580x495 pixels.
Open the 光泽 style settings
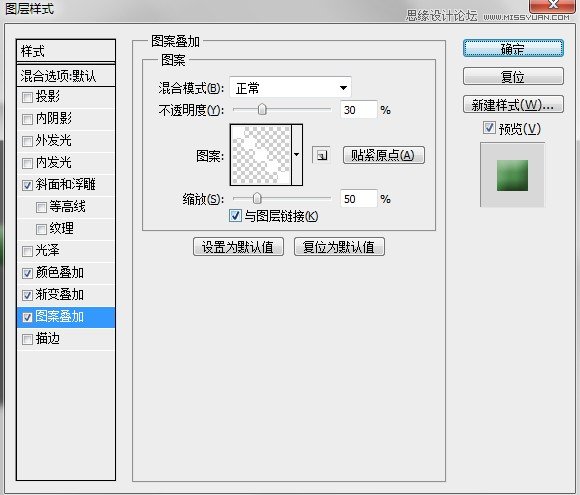(x=48, y=250)
